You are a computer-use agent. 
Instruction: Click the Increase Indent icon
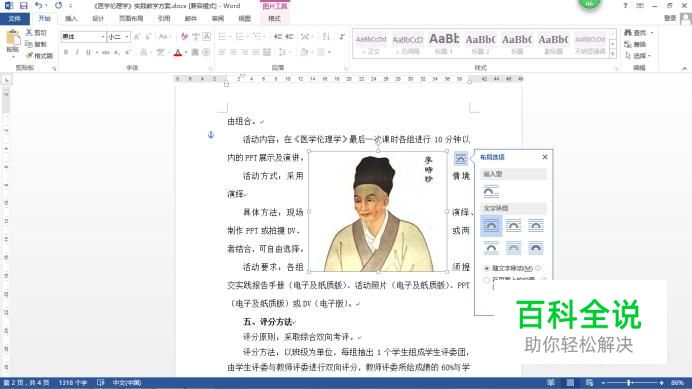pos(290,37)
